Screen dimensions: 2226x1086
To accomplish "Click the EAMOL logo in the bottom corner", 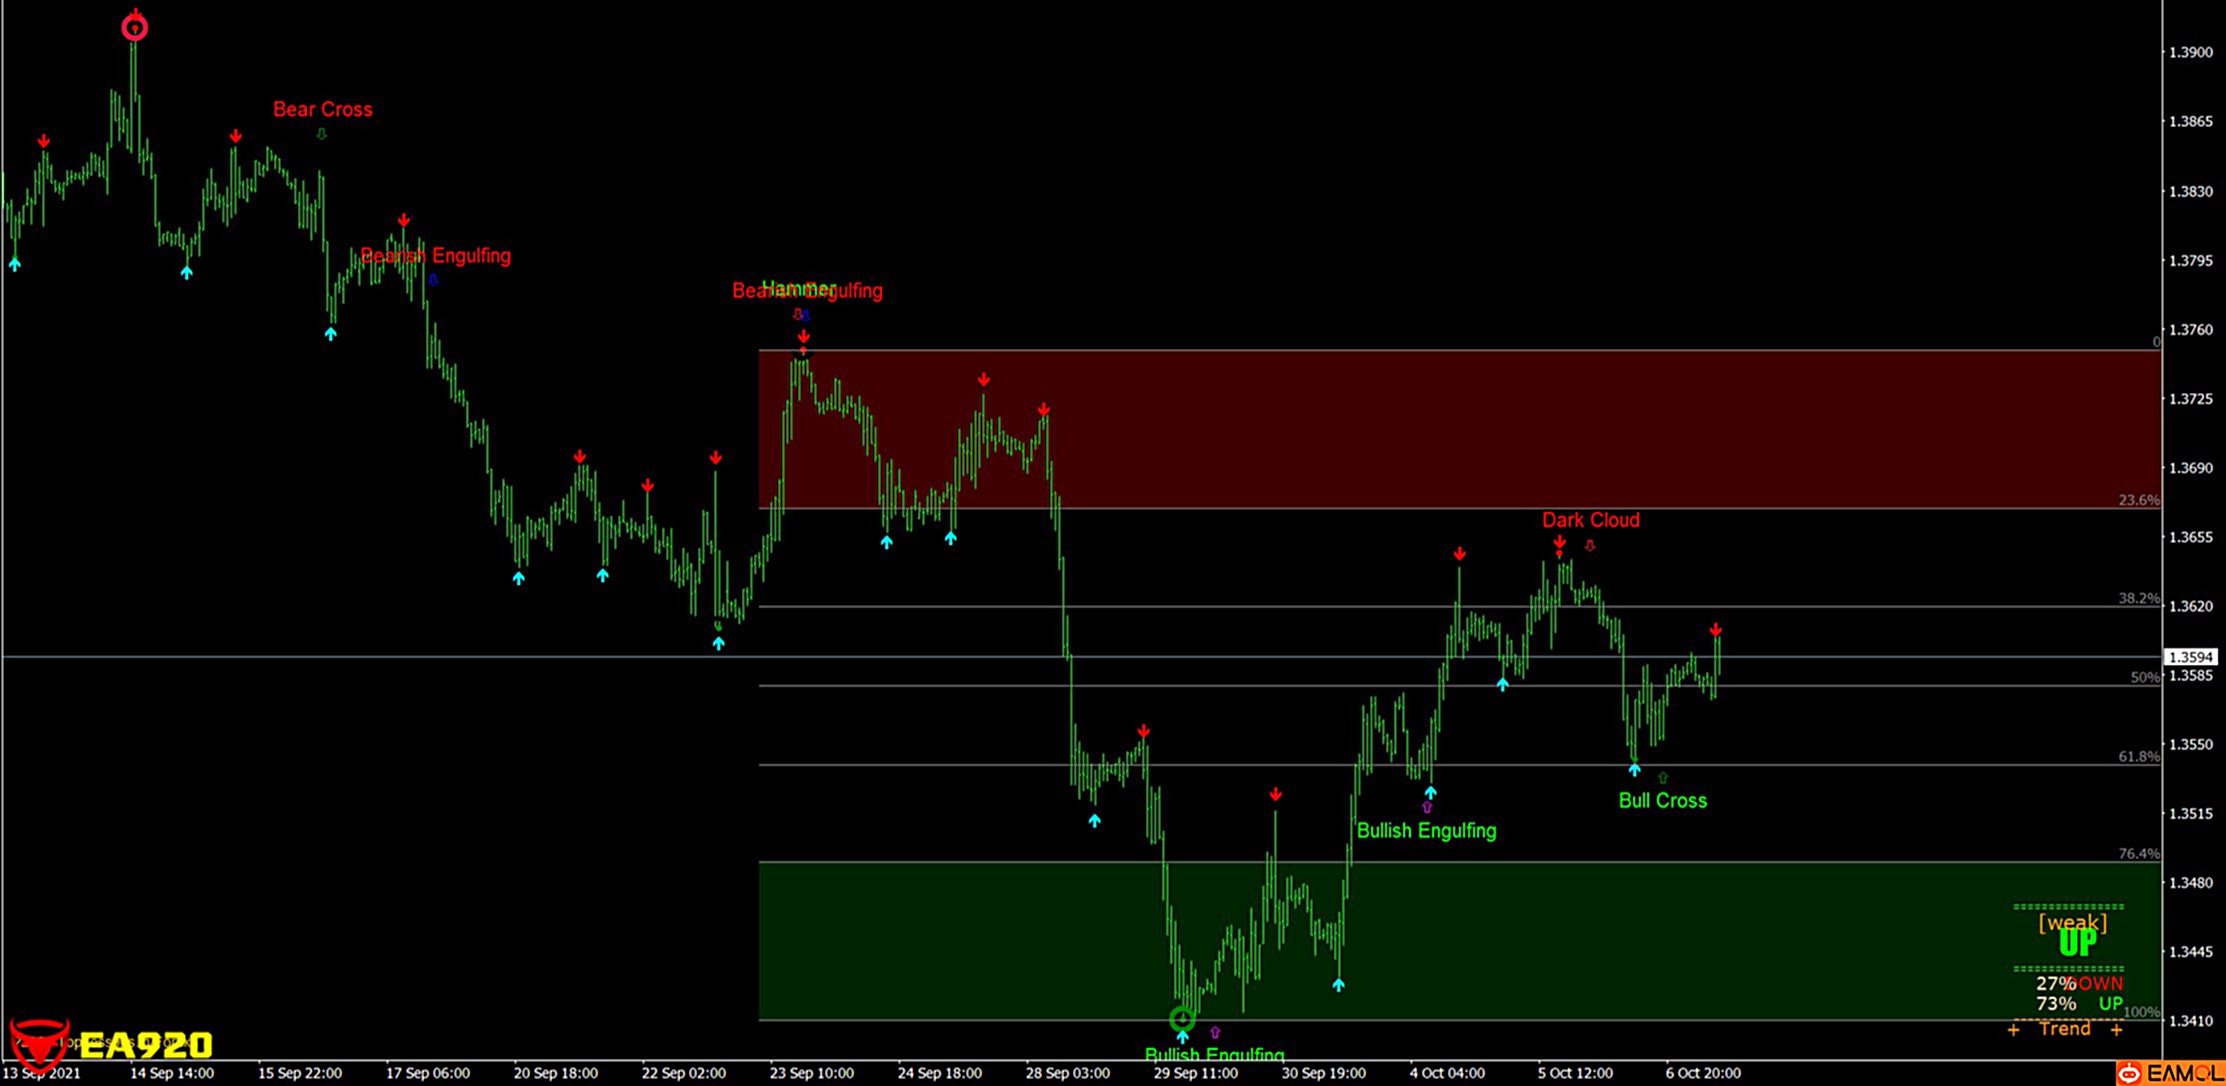I will 2170,1074.
